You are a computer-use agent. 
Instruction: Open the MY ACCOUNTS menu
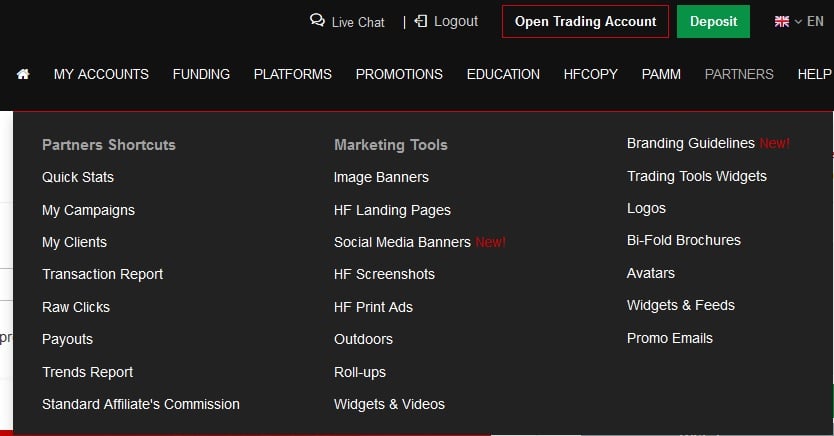(101, 74)
